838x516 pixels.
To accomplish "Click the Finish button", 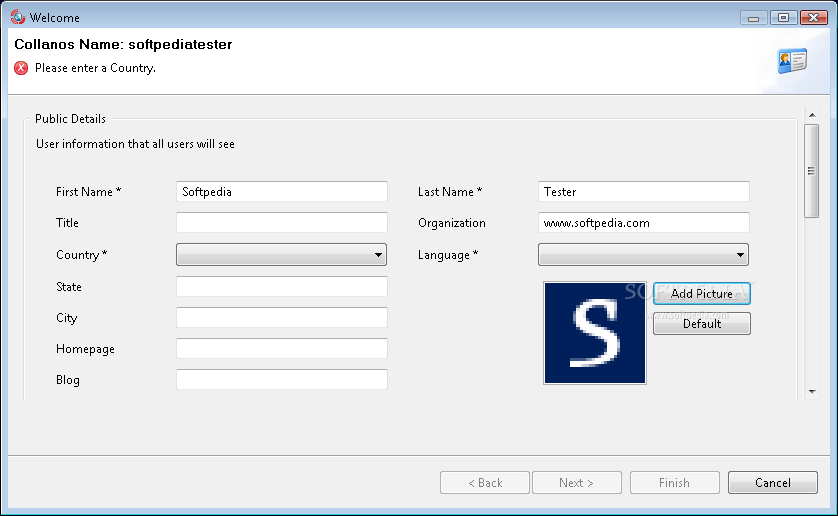I will pyautogui.click(x=674, y=483).
